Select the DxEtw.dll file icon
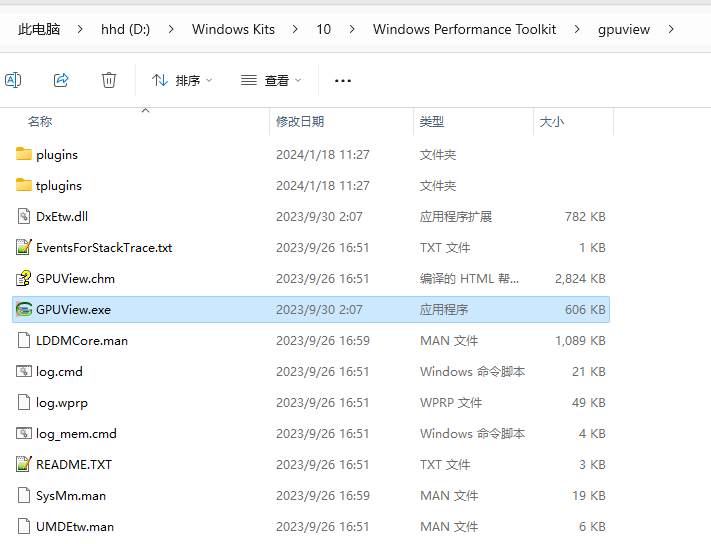 click(24, 216)
